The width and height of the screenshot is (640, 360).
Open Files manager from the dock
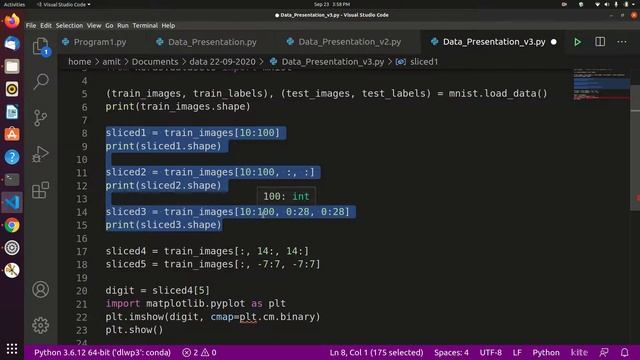[12, 66]
